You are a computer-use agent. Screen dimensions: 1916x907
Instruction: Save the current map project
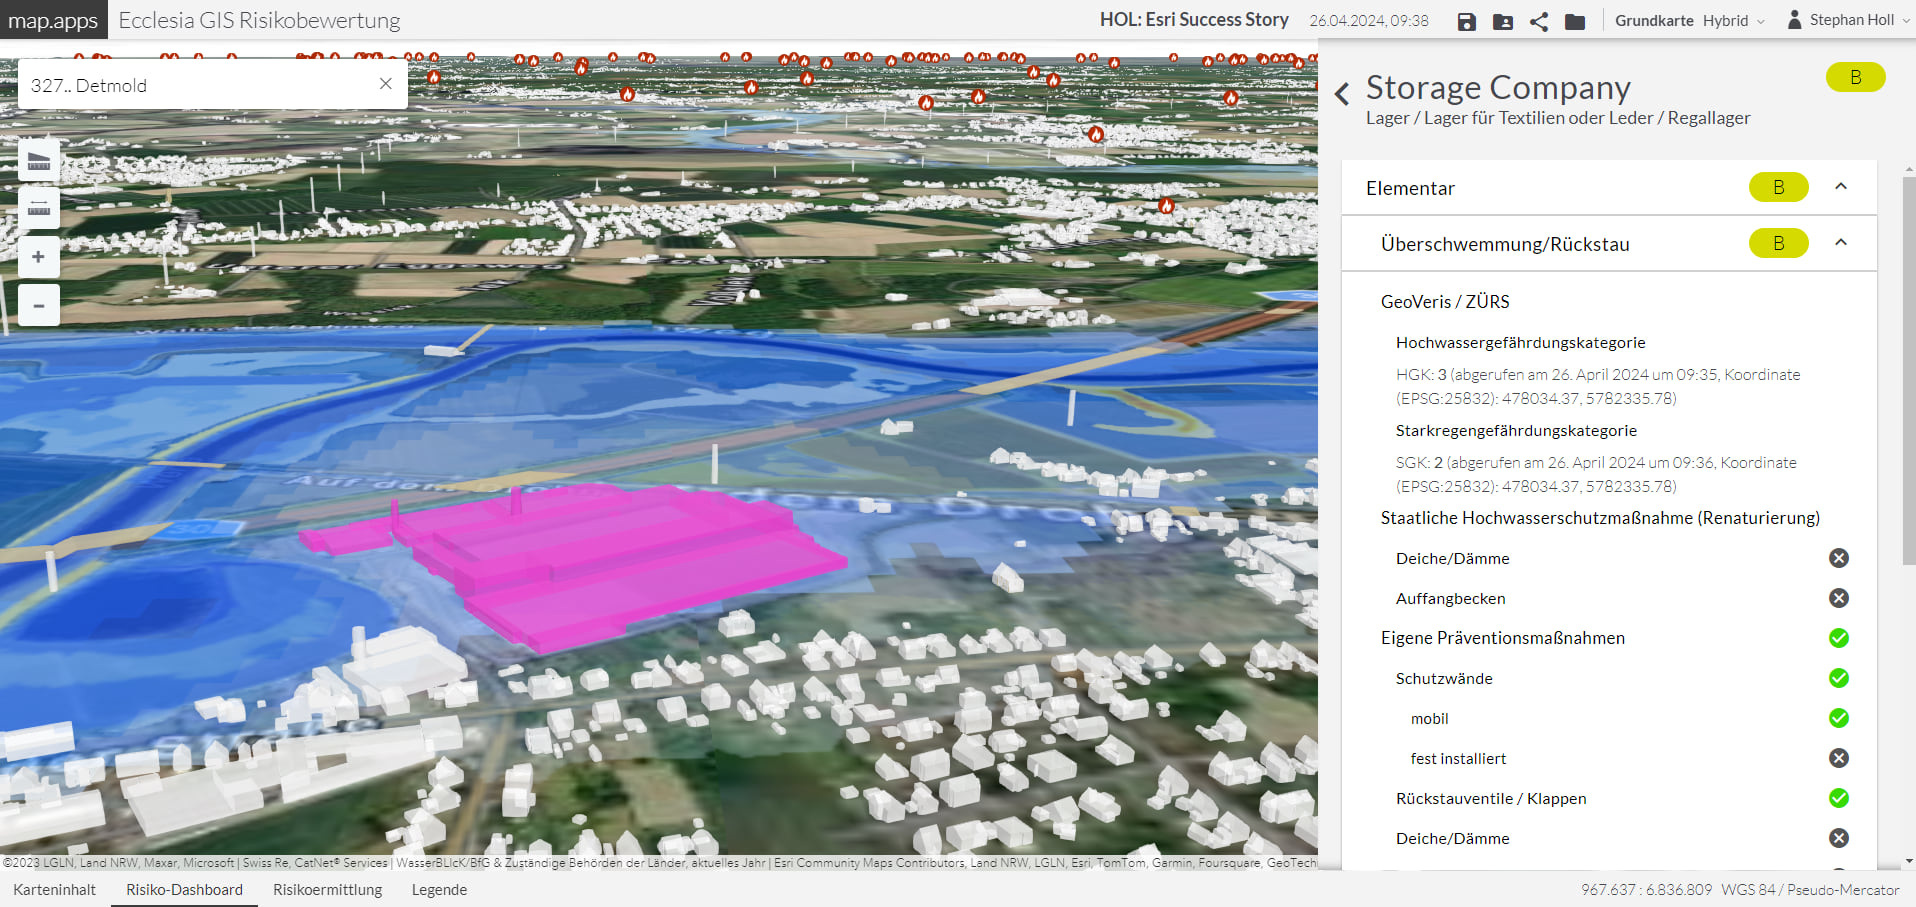click(x=1466, y=21)
